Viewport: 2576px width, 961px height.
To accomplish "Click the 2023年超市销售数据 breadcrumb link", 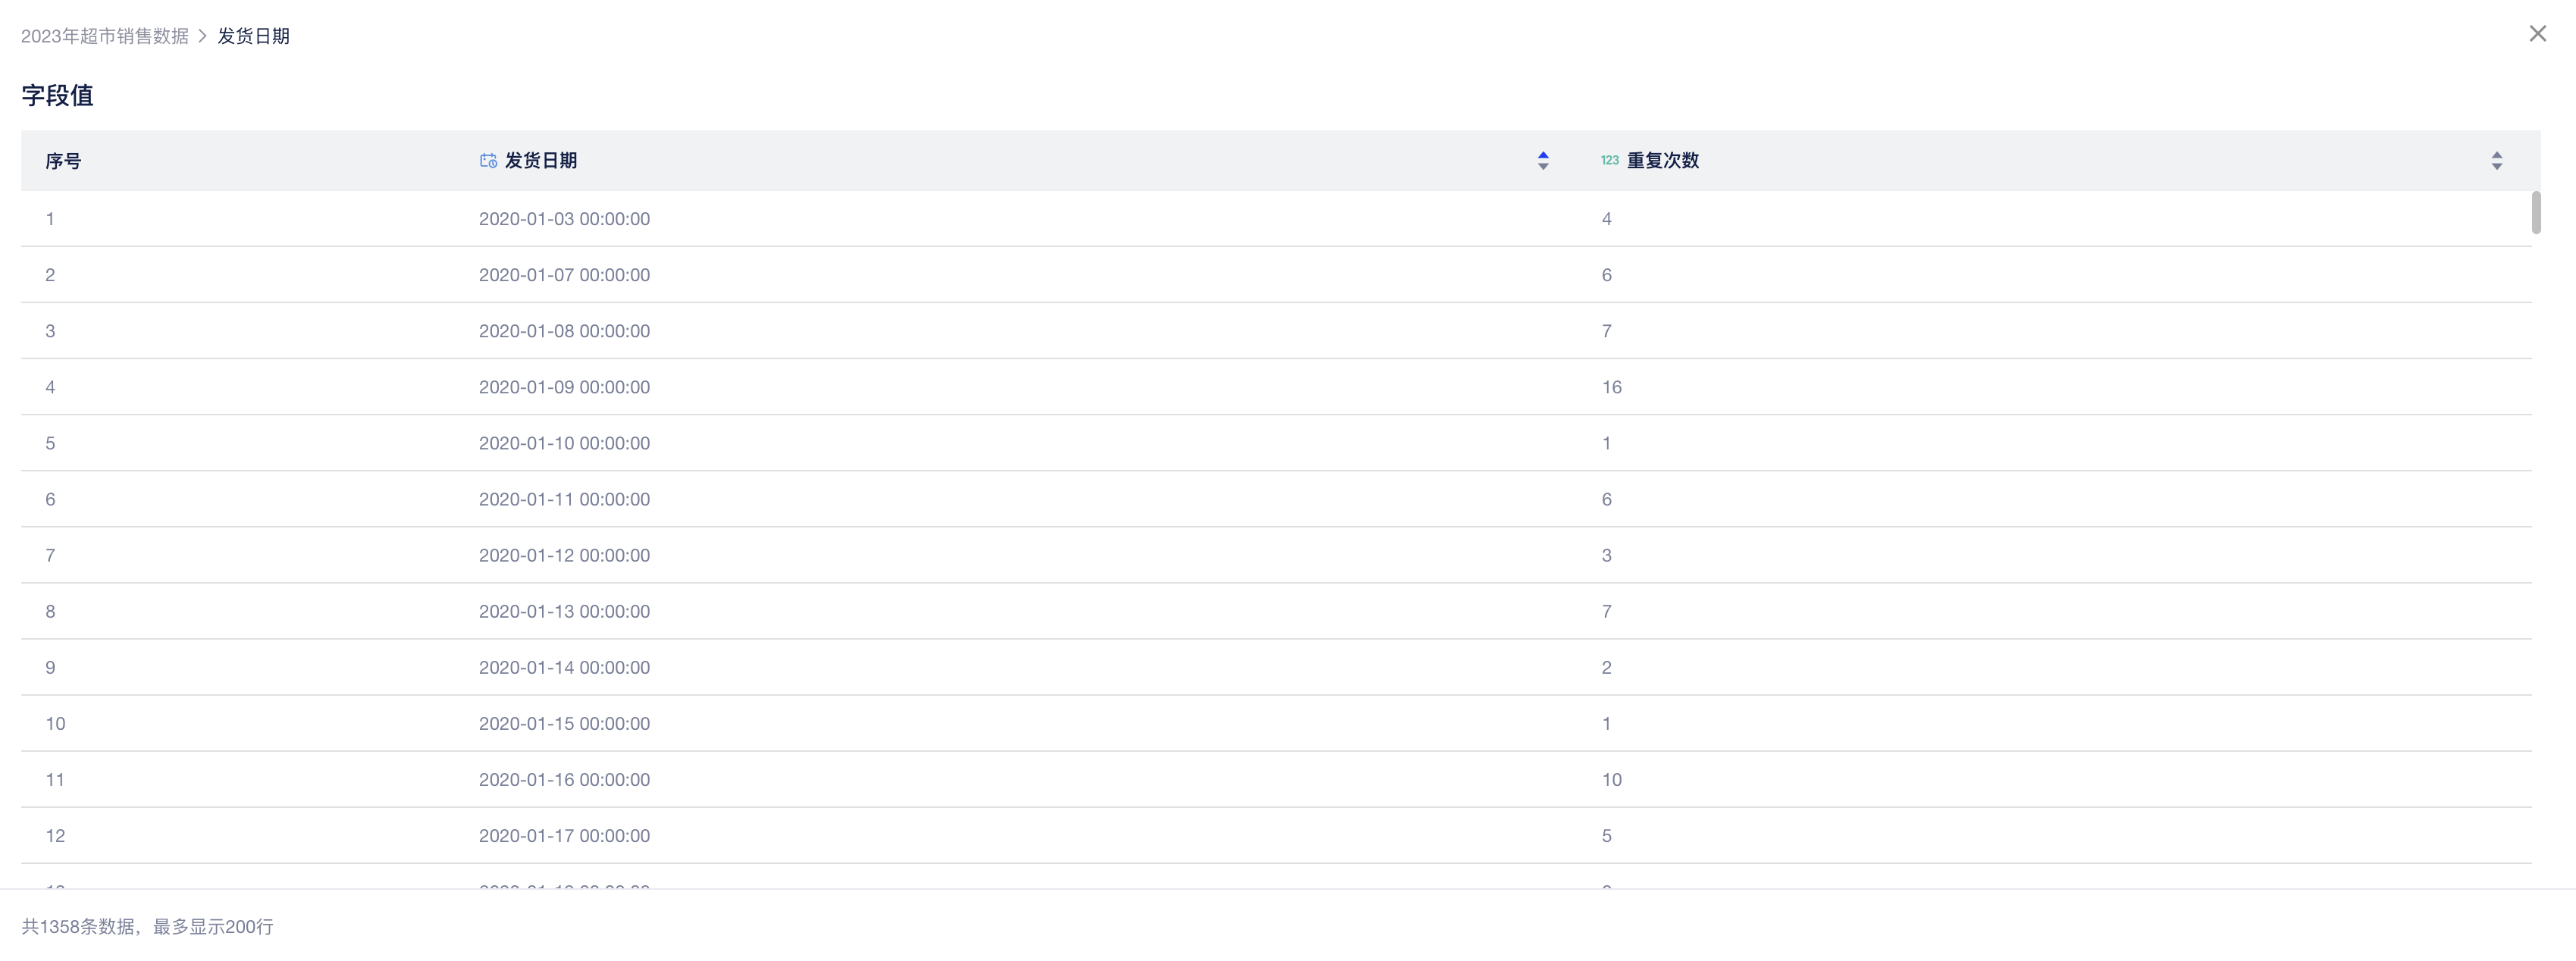I will (x=105, y=36).
